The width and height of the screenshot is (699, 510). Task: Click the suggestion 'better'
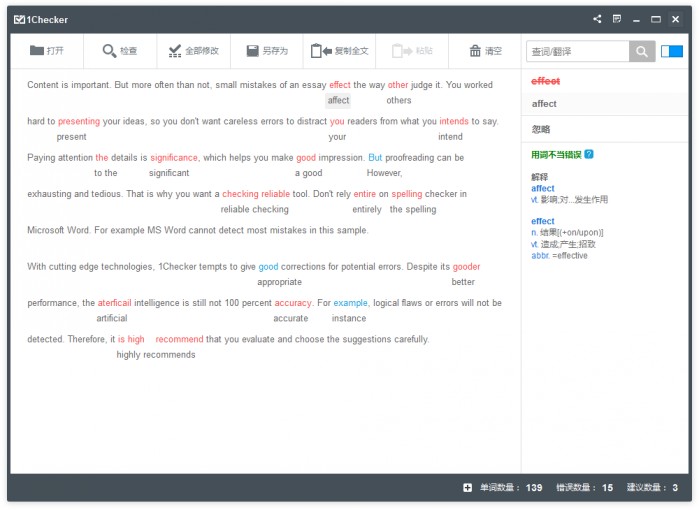(x=463, y=282)
